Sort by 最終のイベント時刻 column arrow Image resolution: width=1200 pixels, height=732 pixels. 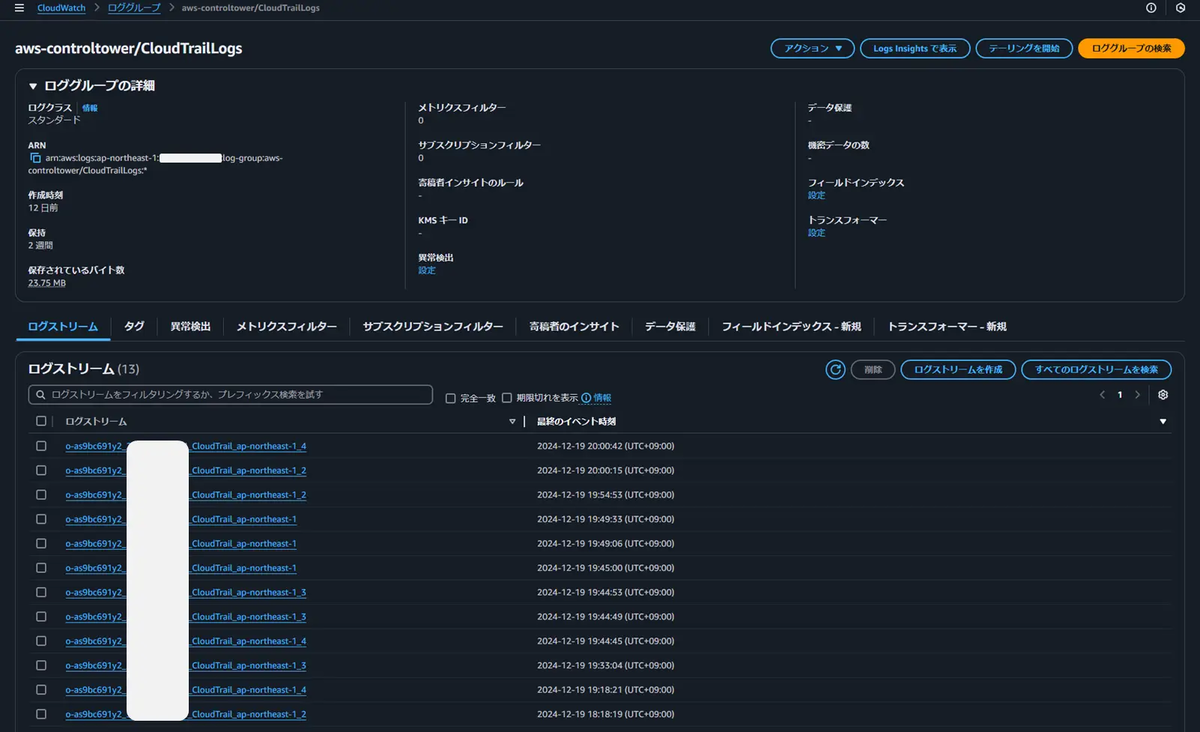pyautogui.click(x=1163, y=422)
